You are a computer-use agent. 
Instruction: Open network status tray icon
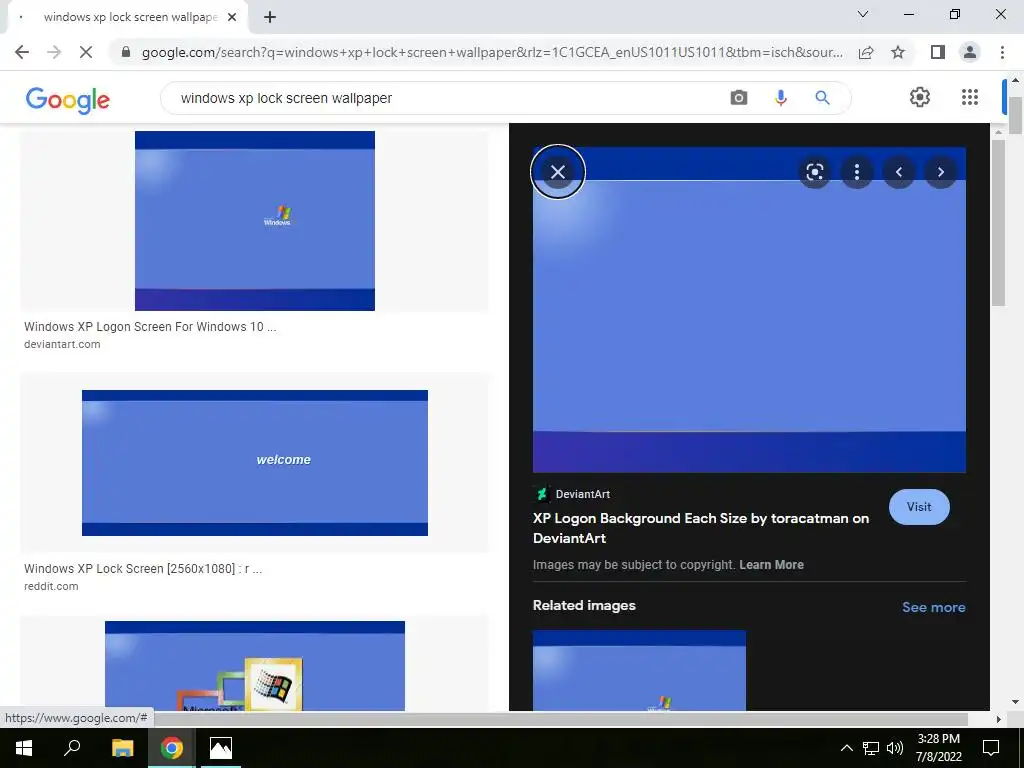pos(871,748)
